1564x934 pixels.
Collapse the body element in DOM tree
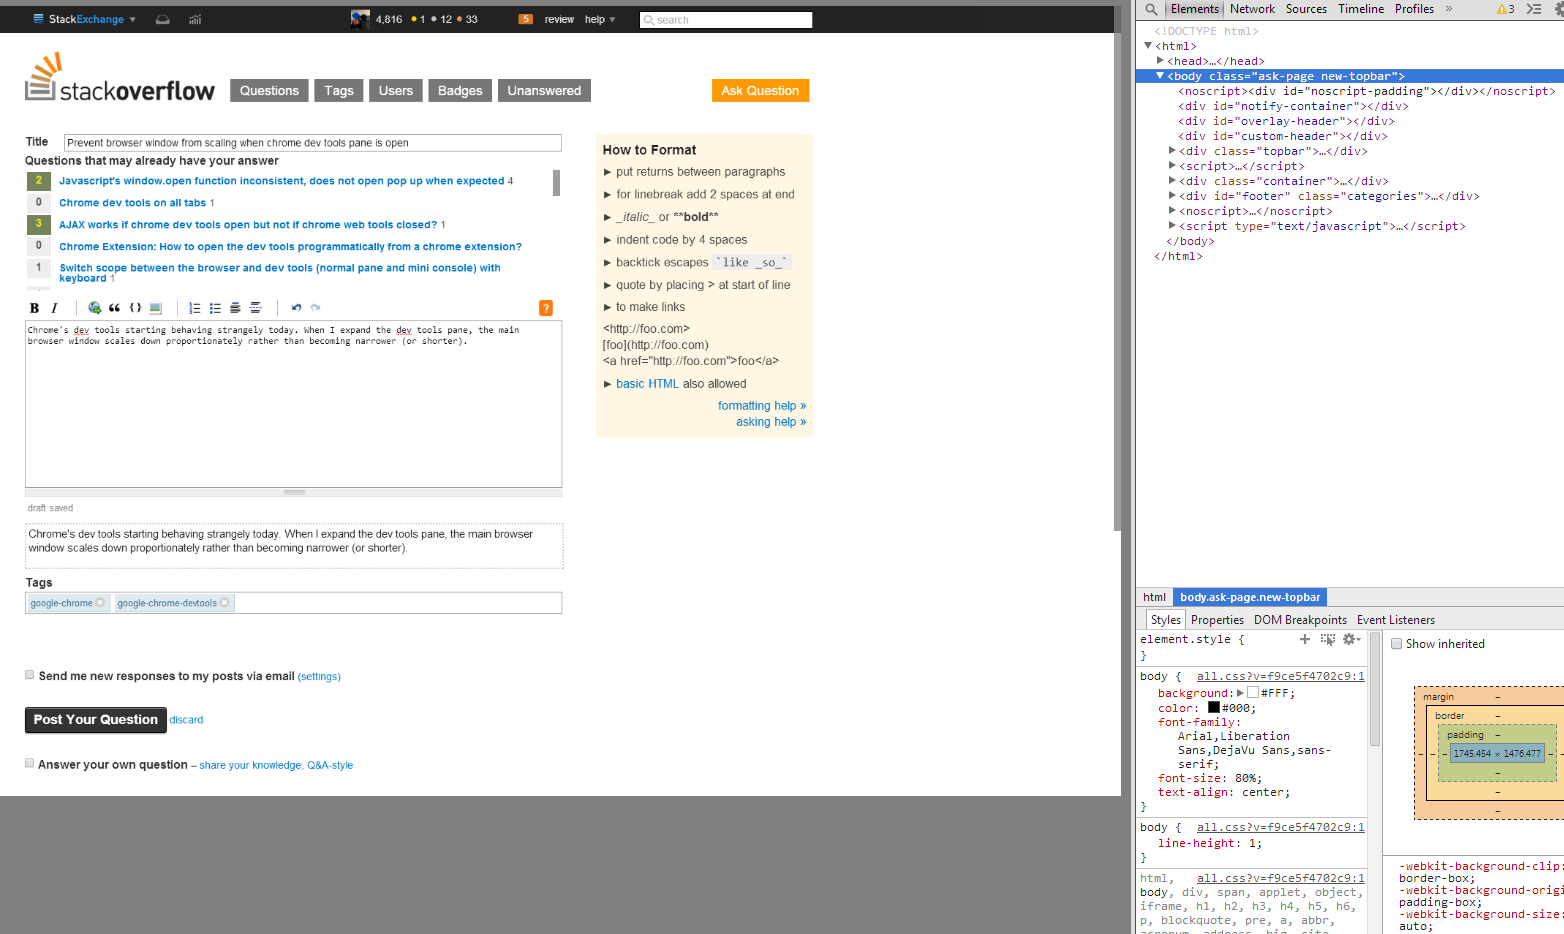click(x=1160, y=76)
